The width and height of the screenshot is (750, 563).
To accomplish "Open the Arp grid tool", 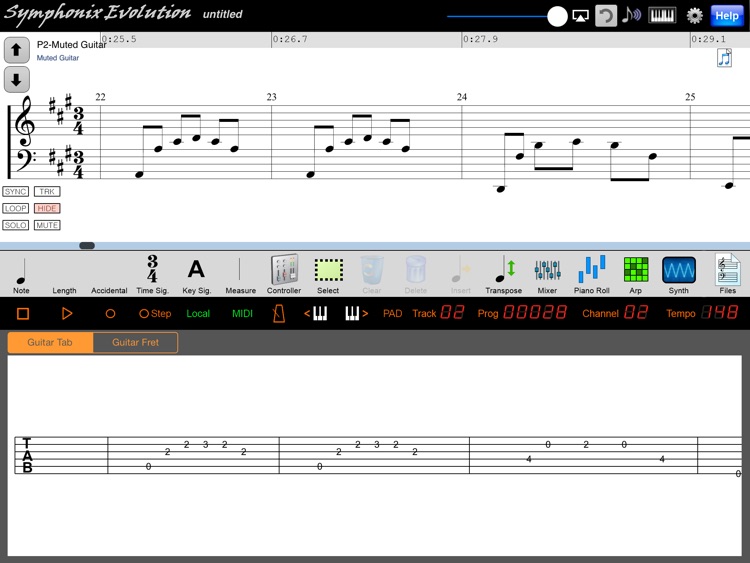I will click(636, 275).
